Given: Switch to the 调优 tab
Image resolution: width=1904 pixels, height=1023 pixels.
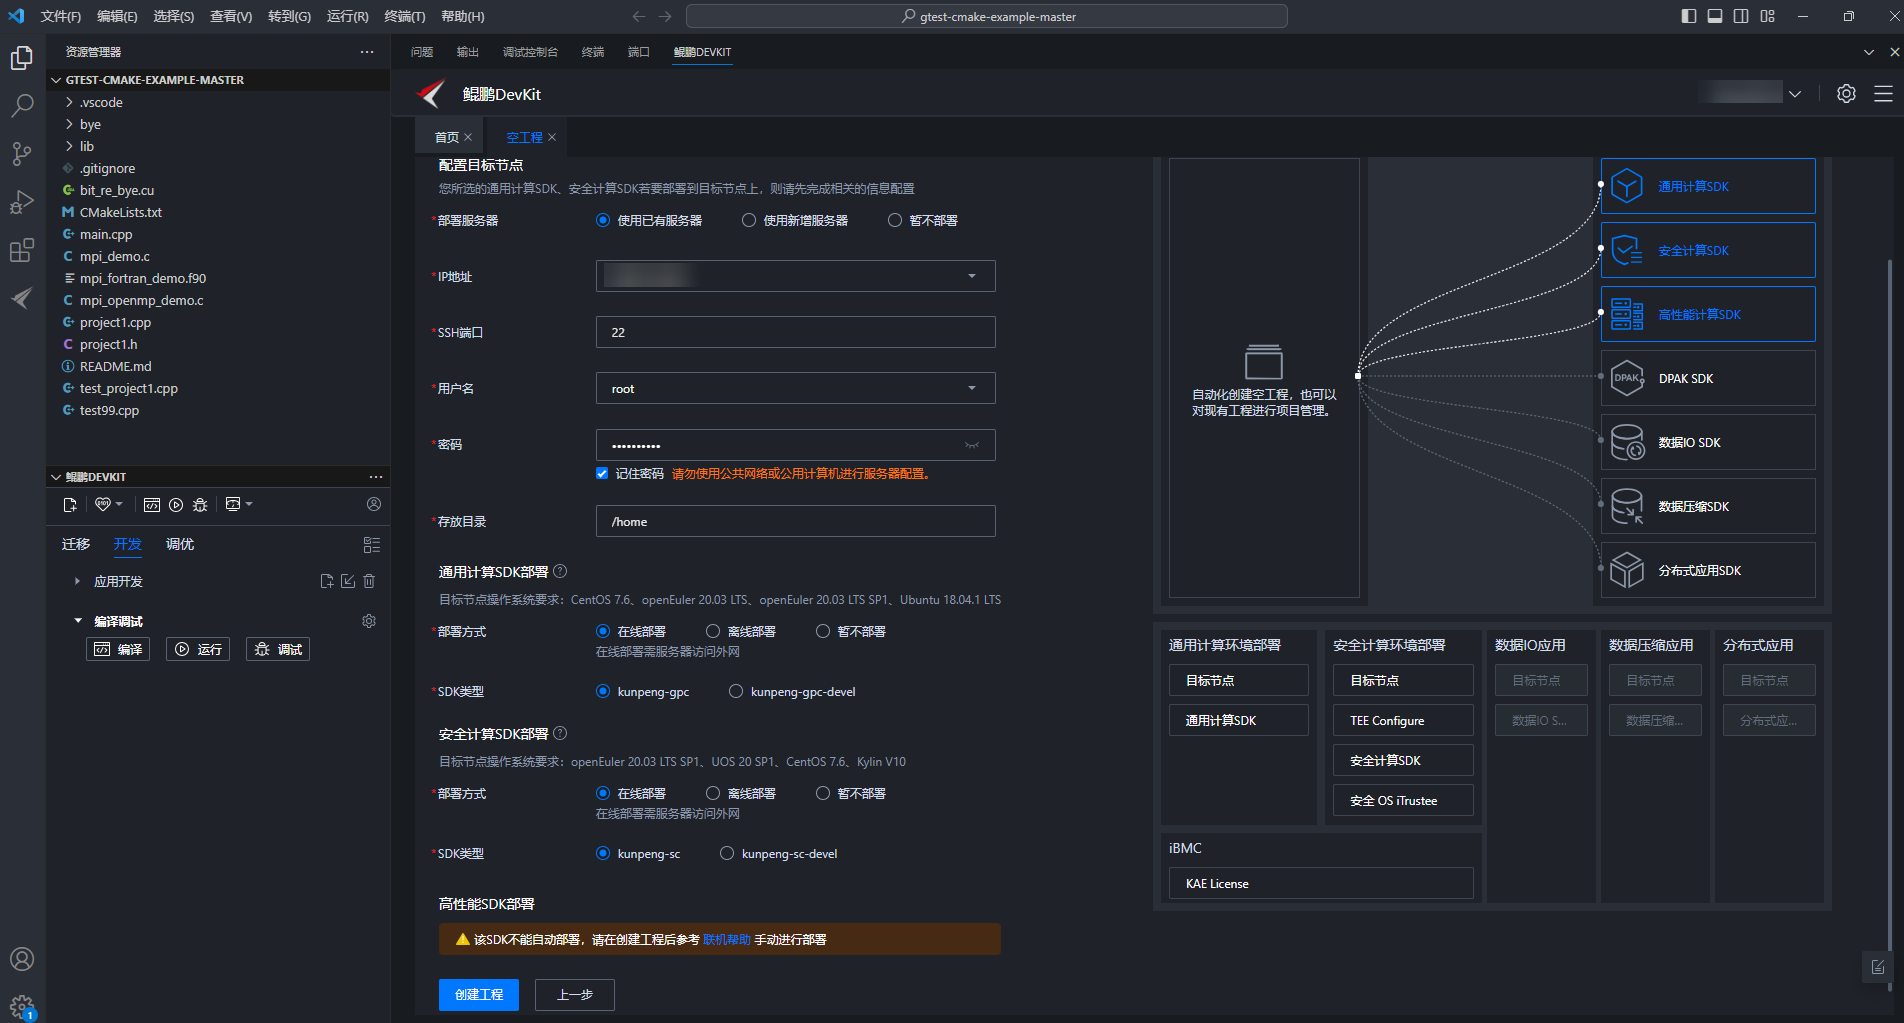Looking at the screenshot, I should pyautogui.click(x=180, y=544).
